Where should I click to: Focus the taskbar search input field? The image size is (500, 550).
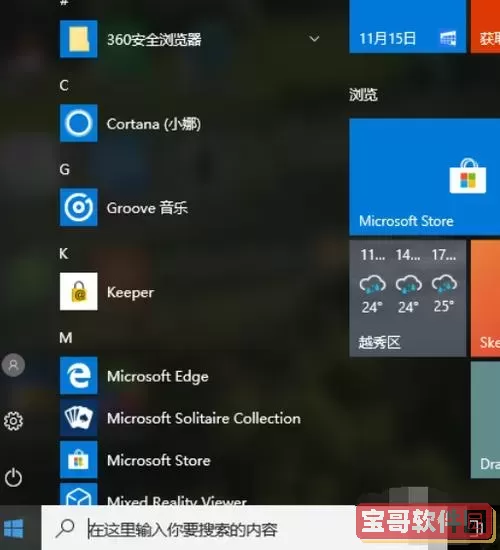(199, 528)
